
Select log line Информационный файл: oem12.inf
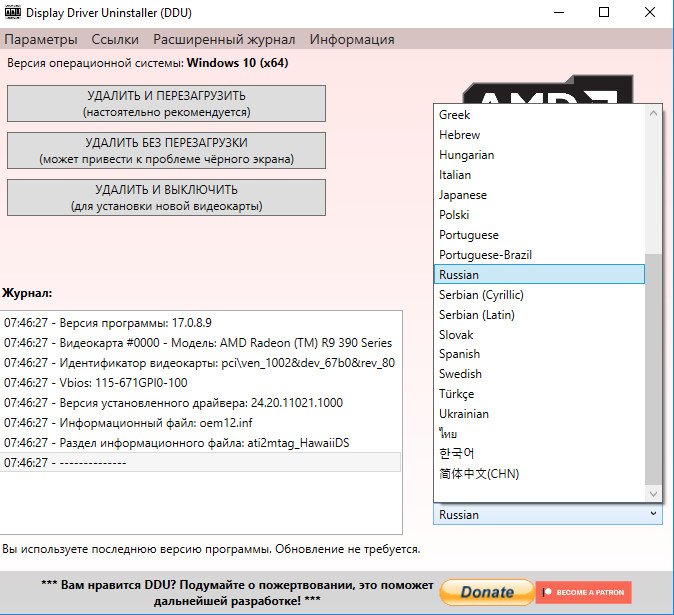[x=200, y=422]
